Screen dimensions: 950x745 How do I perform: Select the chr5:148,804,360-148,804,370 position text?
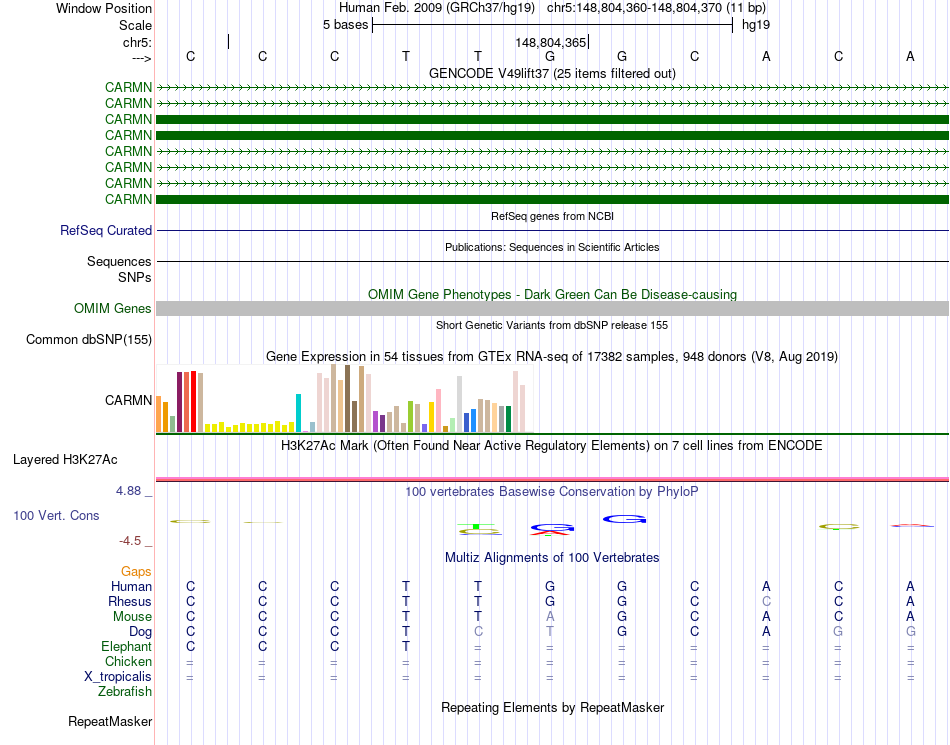coord(656,8)
